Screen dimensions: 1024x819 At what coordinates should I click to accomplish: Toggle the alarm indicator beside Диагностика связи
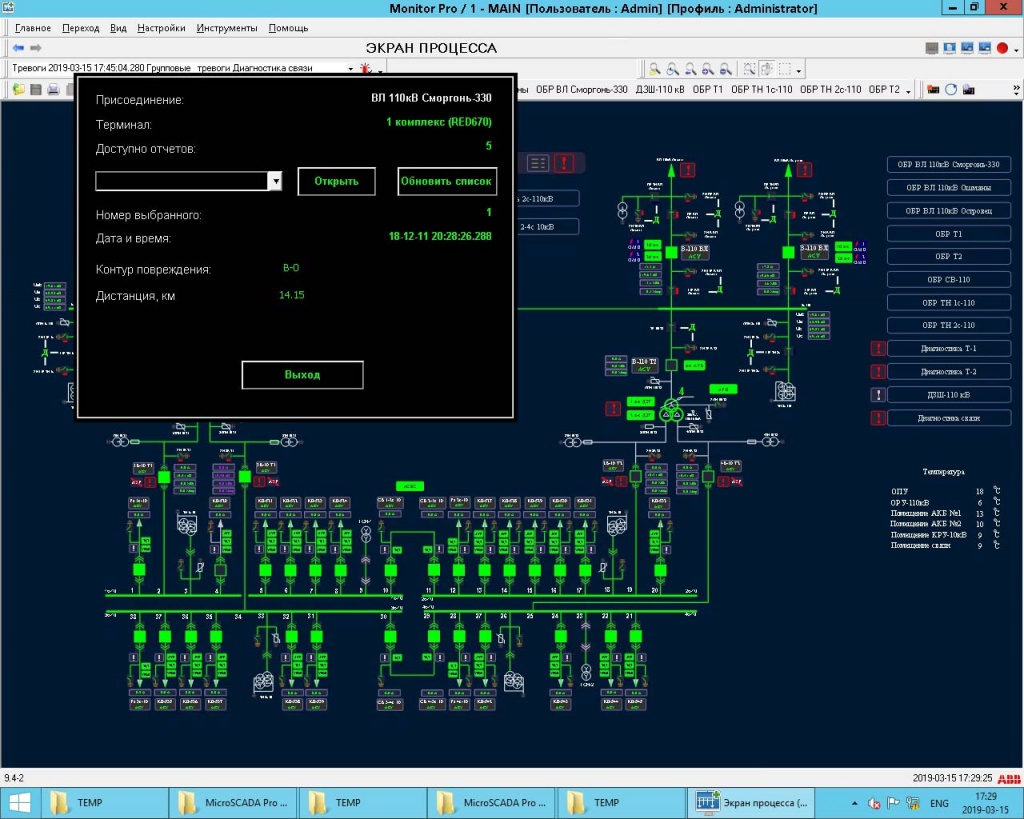(879, 417)
